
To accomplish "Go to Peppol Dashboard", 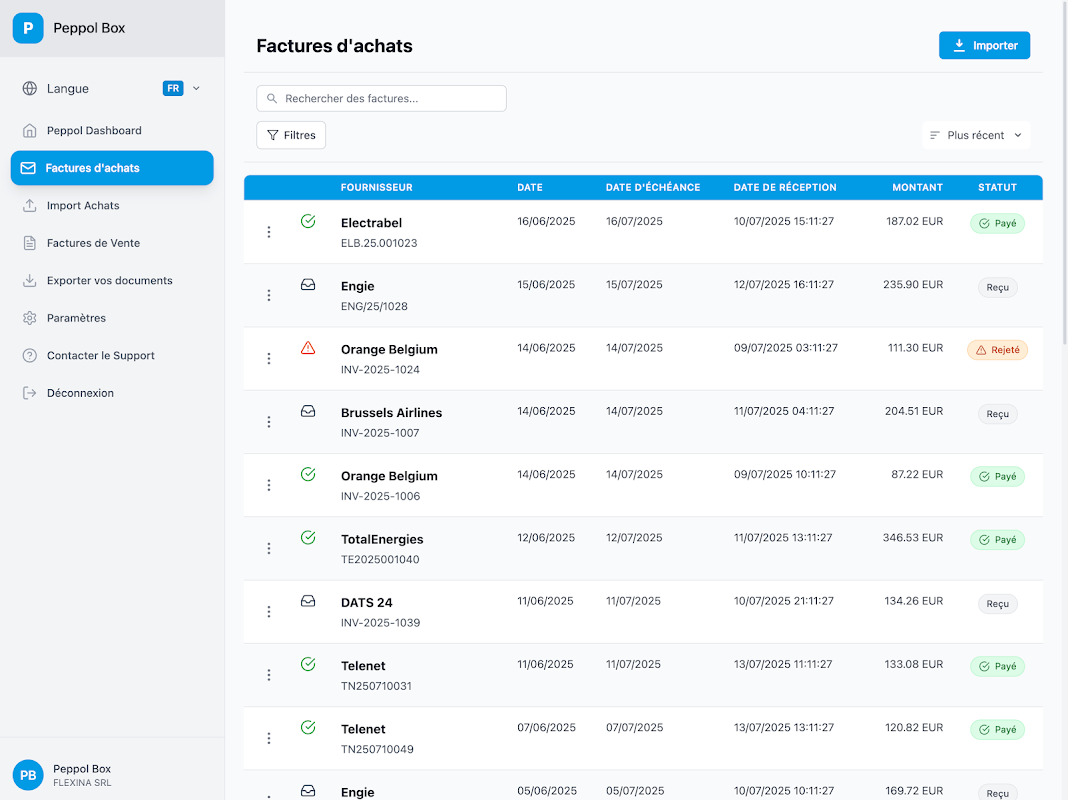I will [x=112, y=131].
